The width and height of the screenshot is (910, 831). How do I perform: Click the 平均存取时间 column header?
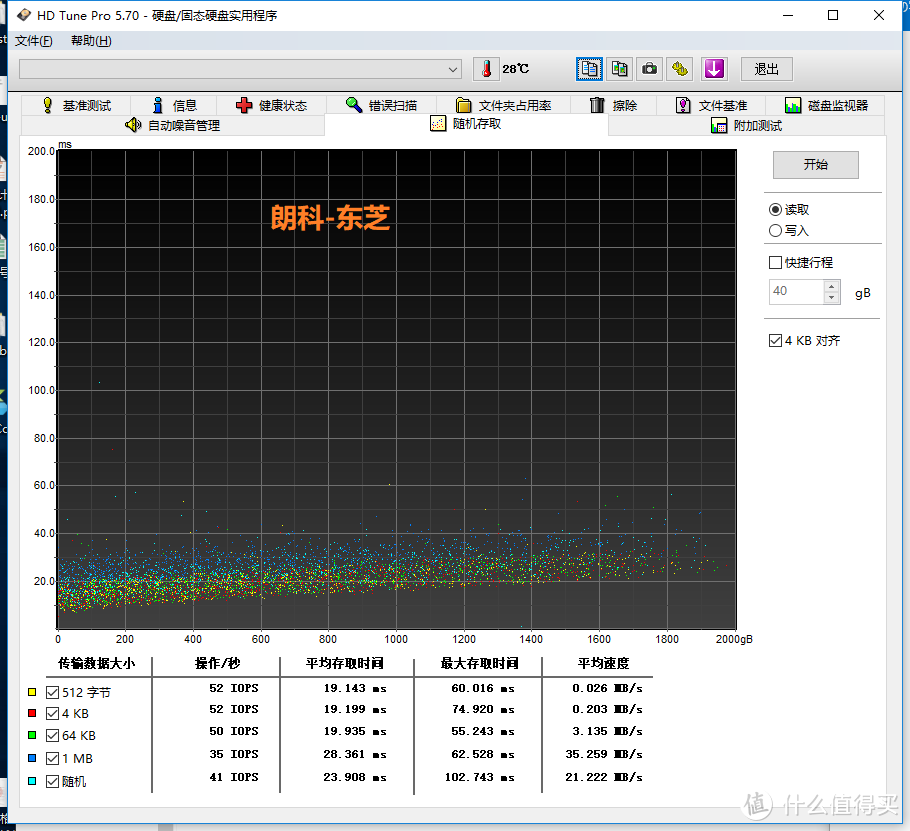[345, 663]
